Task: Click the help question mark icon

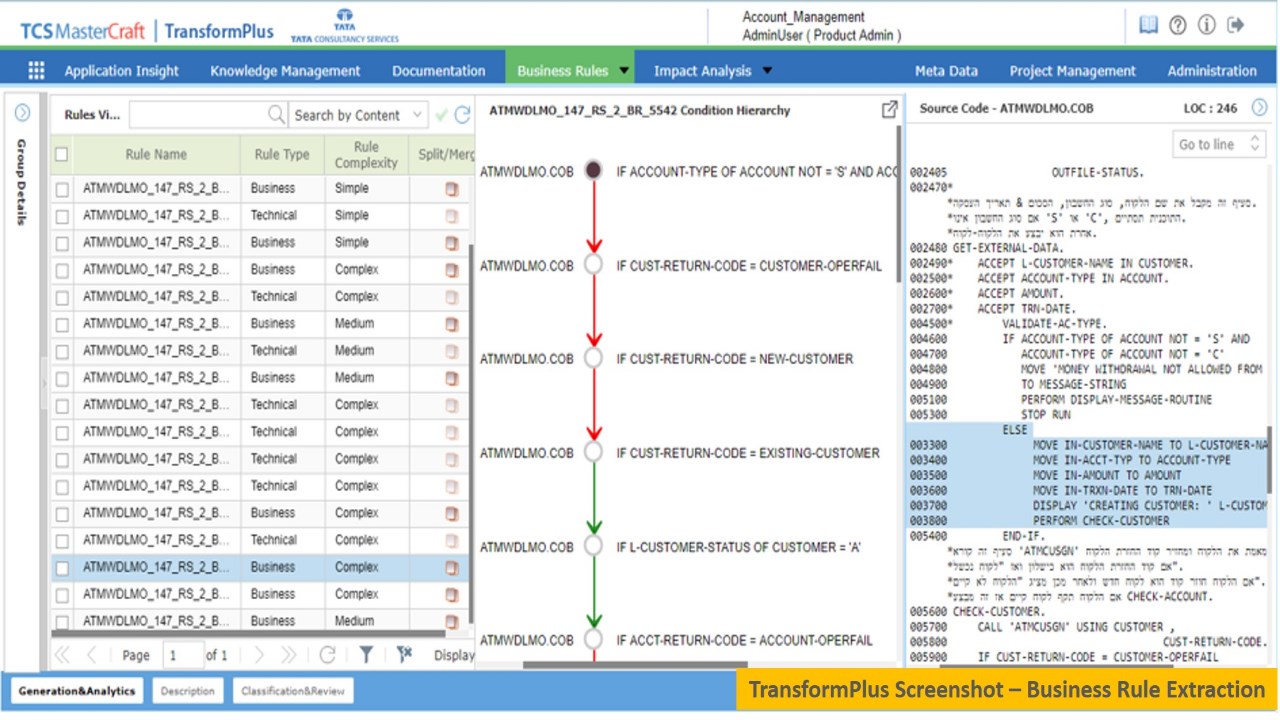Action: (1178, 25)
